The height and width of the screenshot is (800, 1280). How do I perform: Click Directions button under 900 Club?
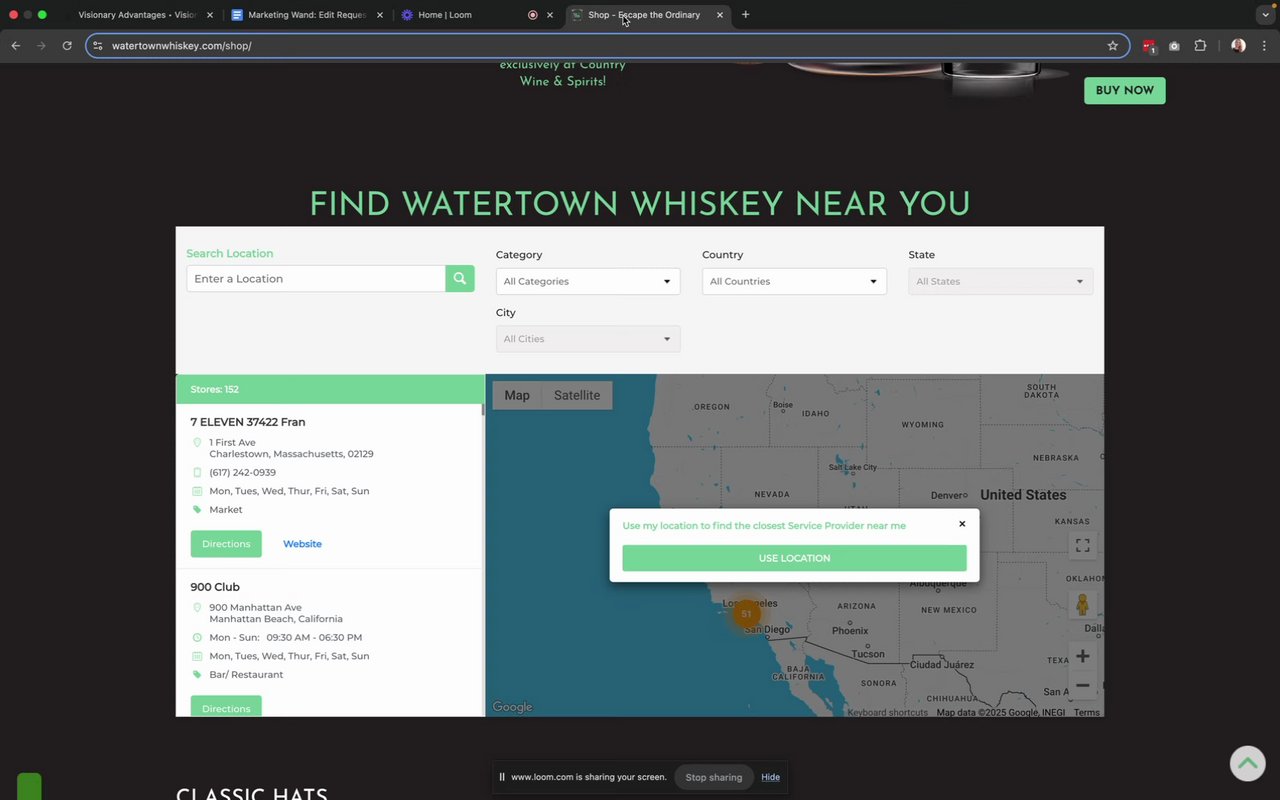coord(226,707)
